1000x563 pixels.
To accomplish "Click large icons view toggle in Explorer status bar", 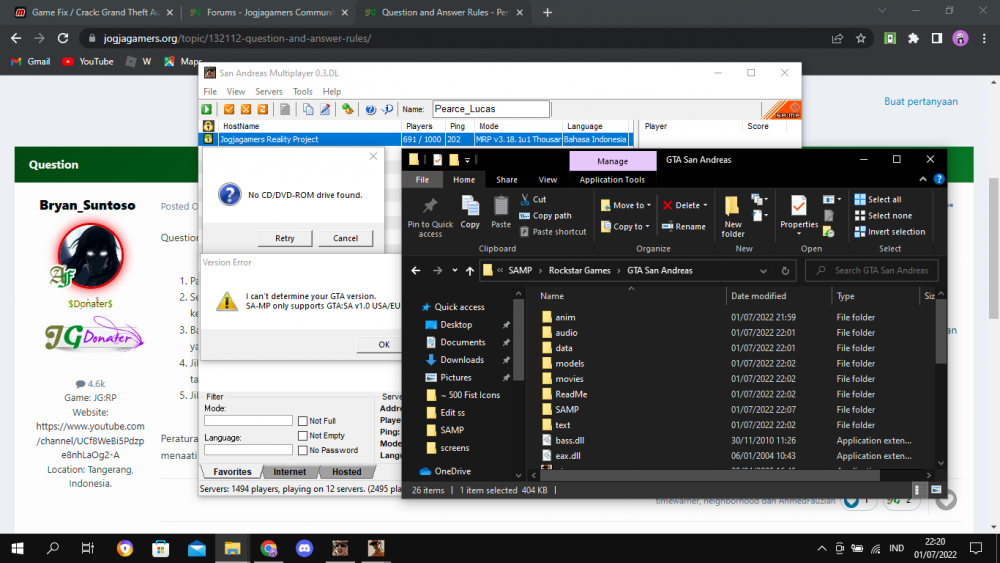I will (x=936, y=490).
